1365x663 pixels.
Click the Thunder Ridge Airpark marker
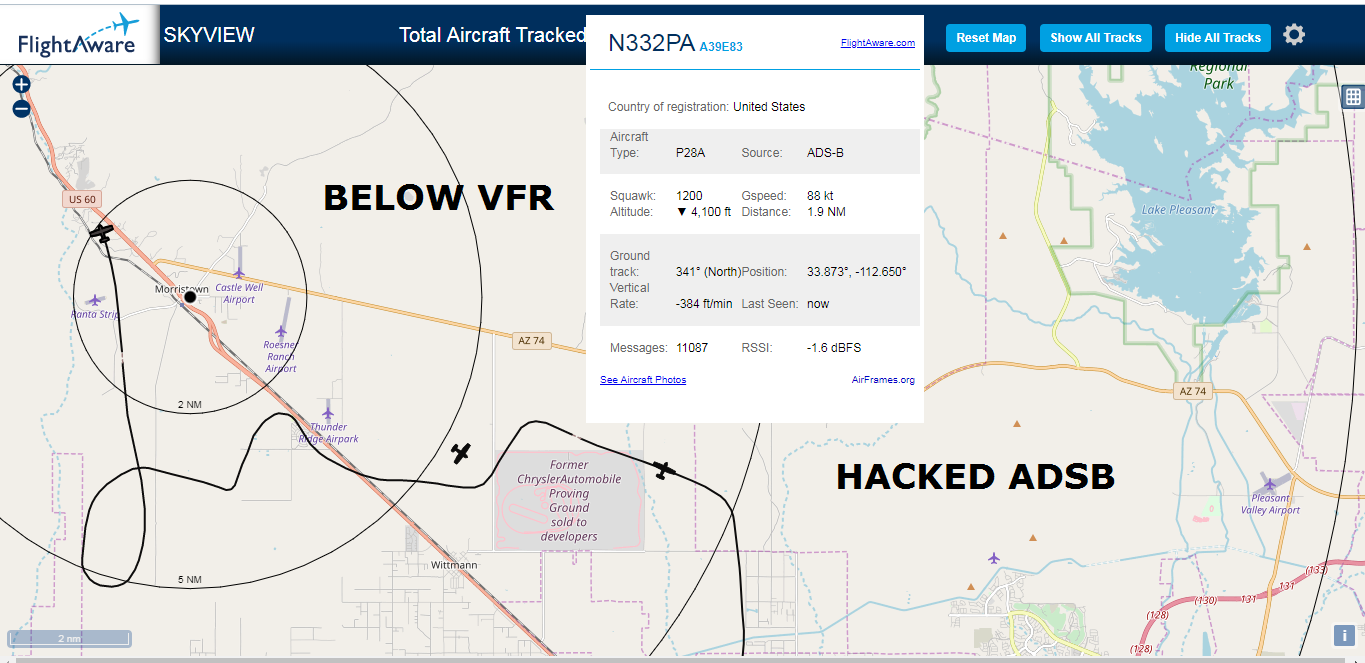[328, 412]
